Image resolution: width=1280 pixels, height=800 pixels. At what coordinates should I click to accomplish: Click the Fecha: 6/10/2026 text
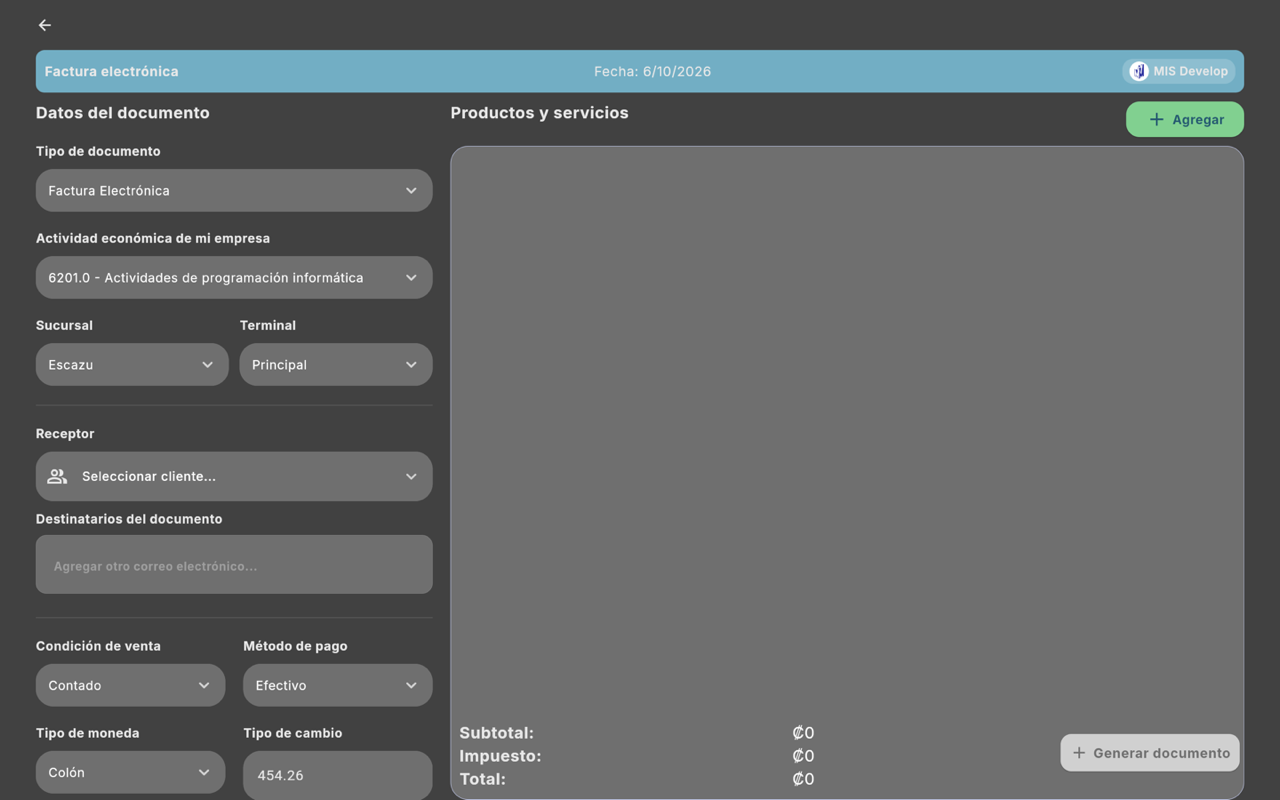point(652,71)
